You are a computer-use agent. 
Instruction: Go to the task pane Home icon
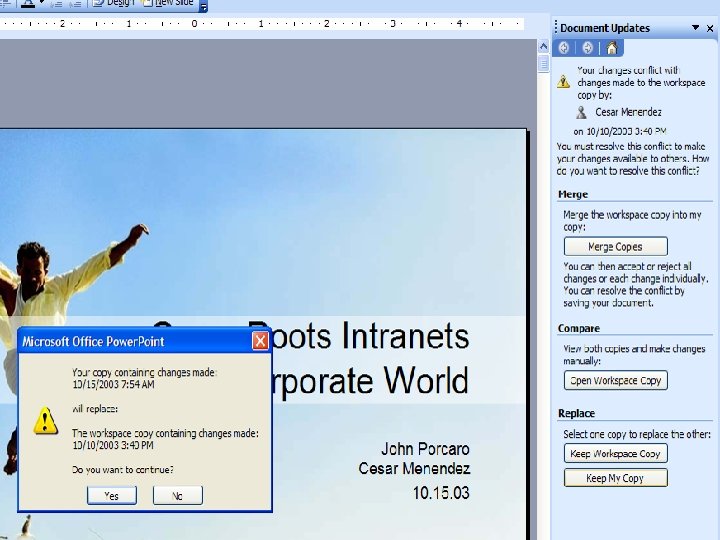pyautogui.click(x=612, y=48)
